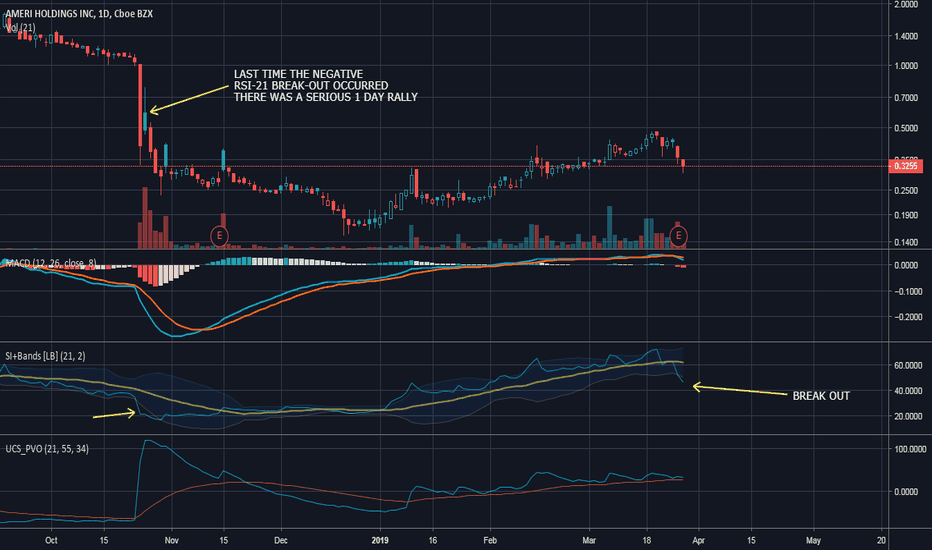Click the 0.2500 price axis label
The image size is (932, 550).
906,190
